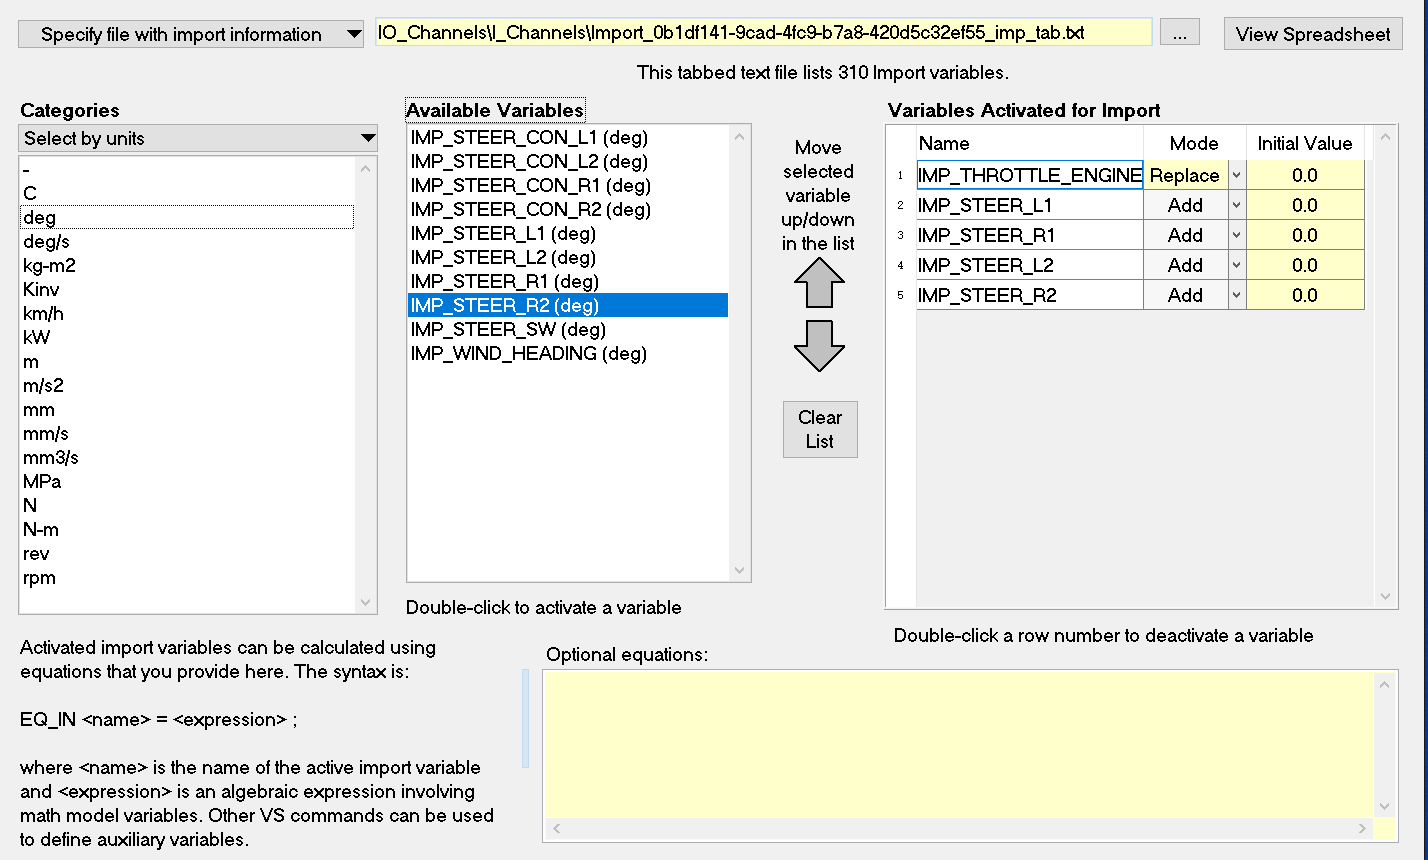Select the 'm/s2' units category

(x=187, y=385)
